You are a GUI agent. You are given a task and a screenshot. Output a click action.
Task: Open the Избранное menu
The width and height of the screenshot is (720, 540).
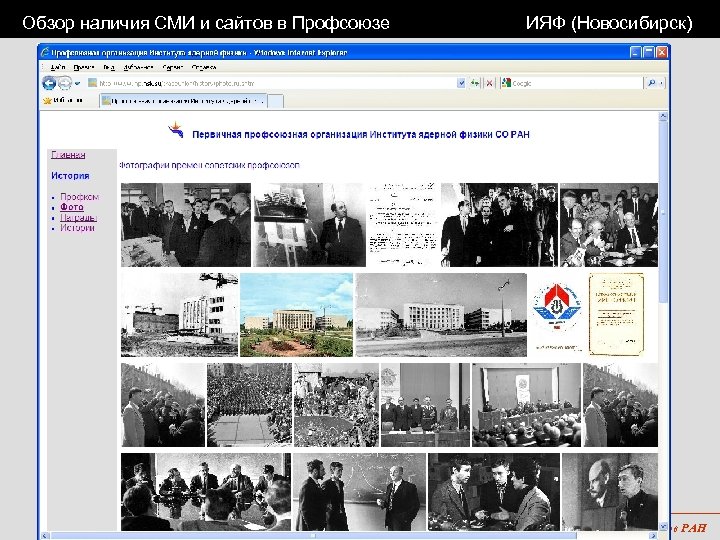[x=138, y=68]
